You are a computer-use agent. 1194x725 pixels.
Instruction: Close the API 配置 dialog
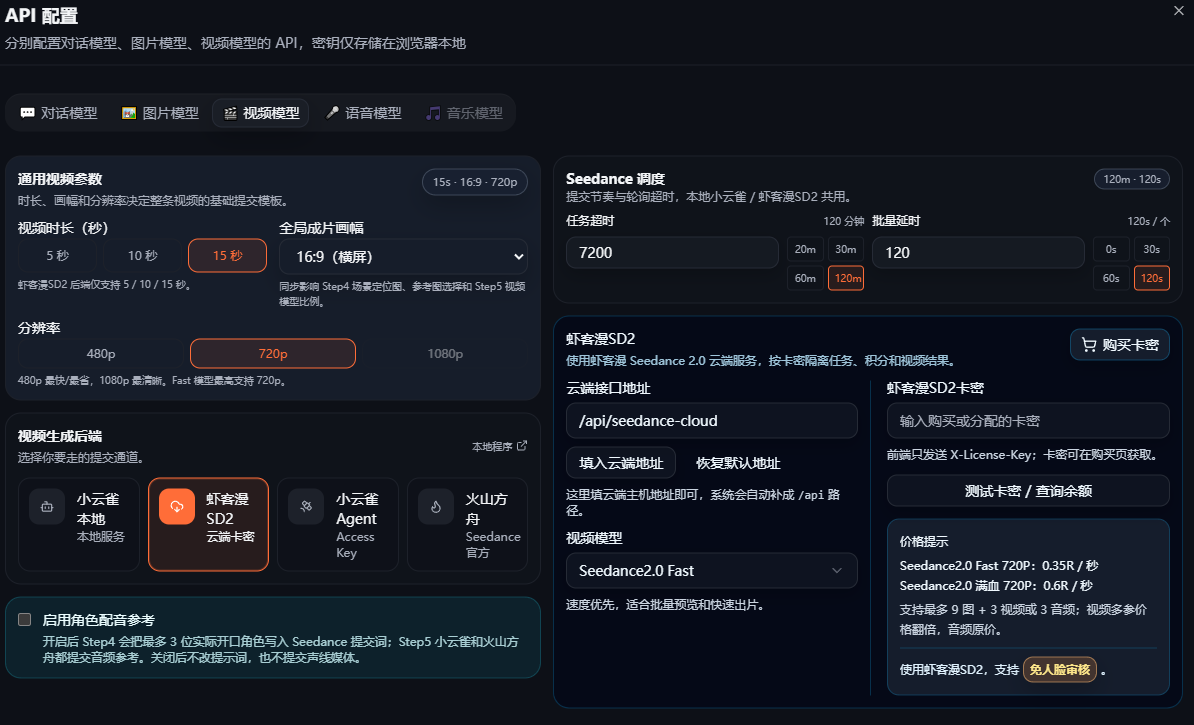pos(1179,11)
